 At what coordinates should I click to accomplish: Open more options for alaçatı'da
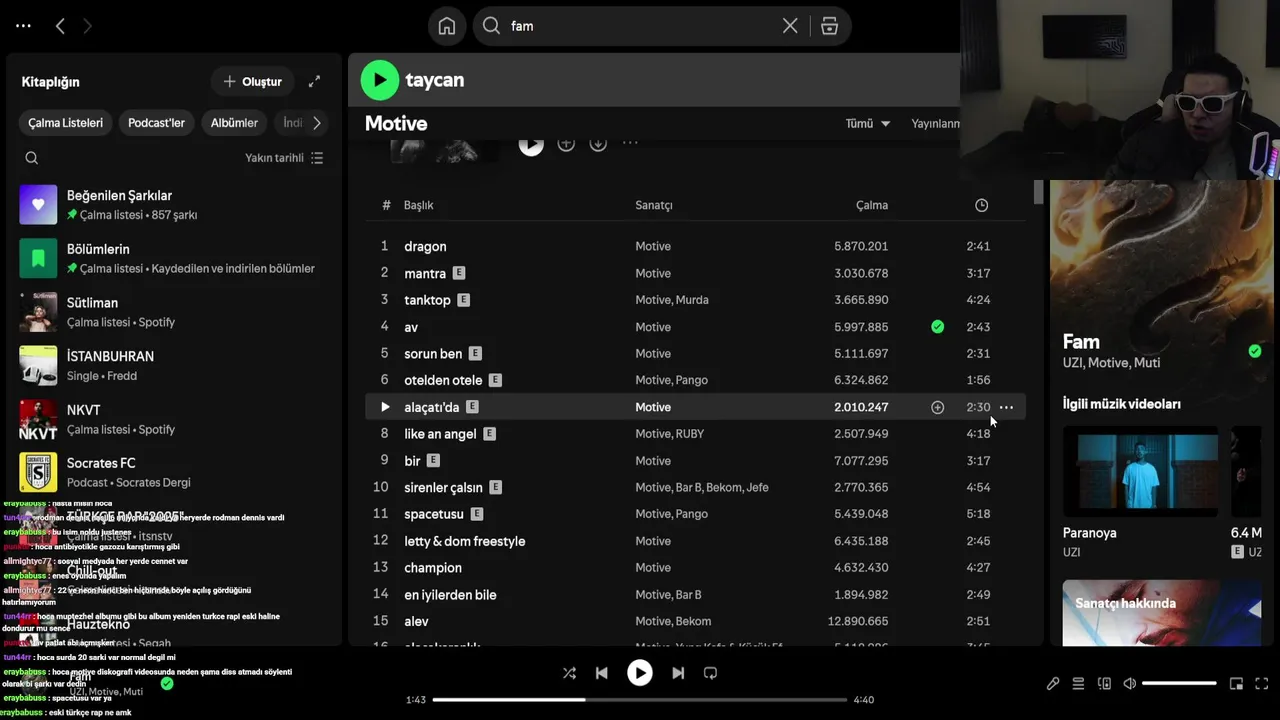click(1006, 407)
